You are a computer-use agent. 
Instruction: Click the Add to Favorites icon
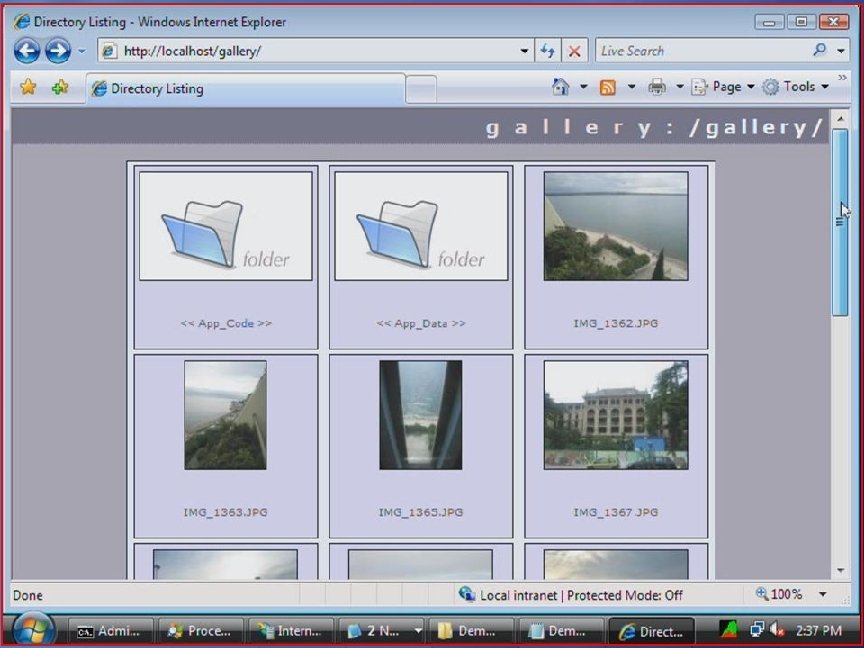point(60,87)
